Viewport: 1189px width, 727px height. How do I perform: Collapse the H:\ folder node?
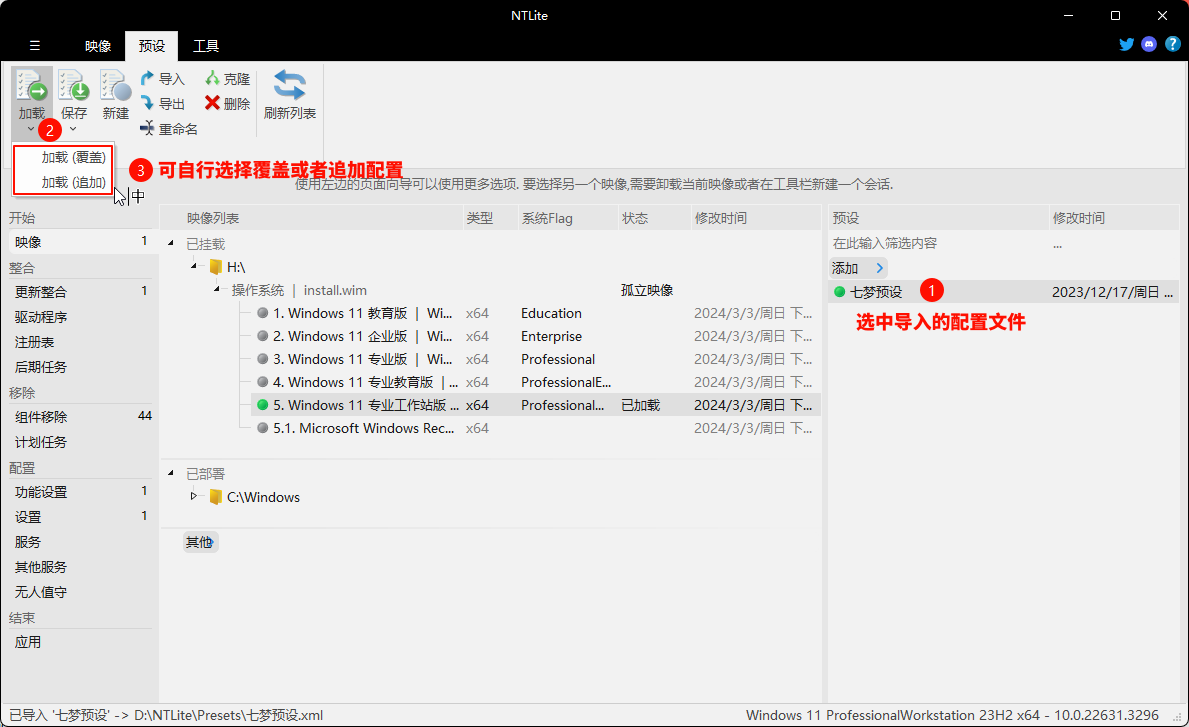pos(194,266)
